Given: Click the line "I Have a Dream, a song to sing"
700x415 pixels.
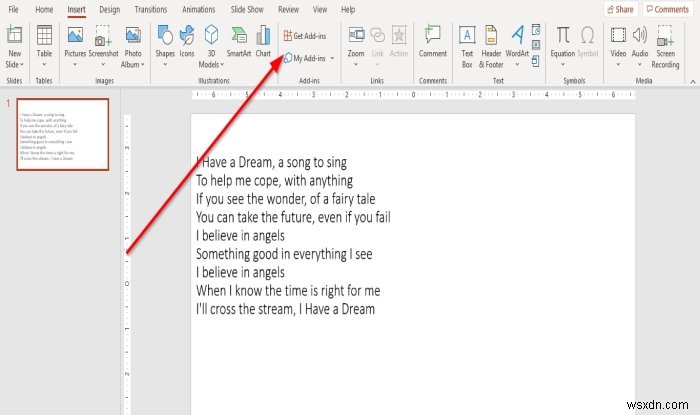Looking at the screenshot, I should click(271, 162).
